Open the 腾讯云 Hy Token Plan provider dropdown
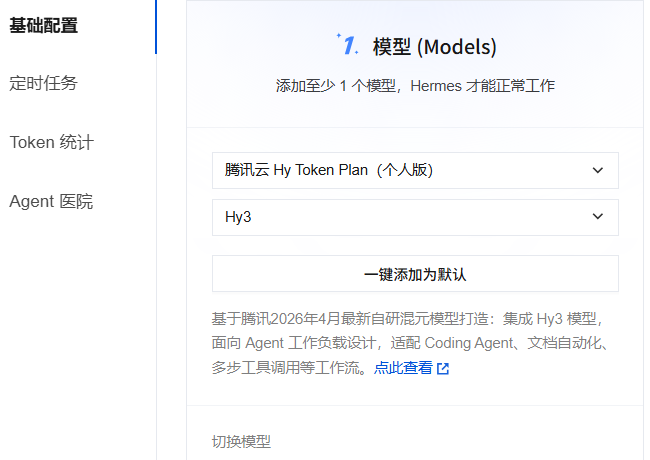The height and width of the screenshot is (460, 650). [x=415, y=170]
